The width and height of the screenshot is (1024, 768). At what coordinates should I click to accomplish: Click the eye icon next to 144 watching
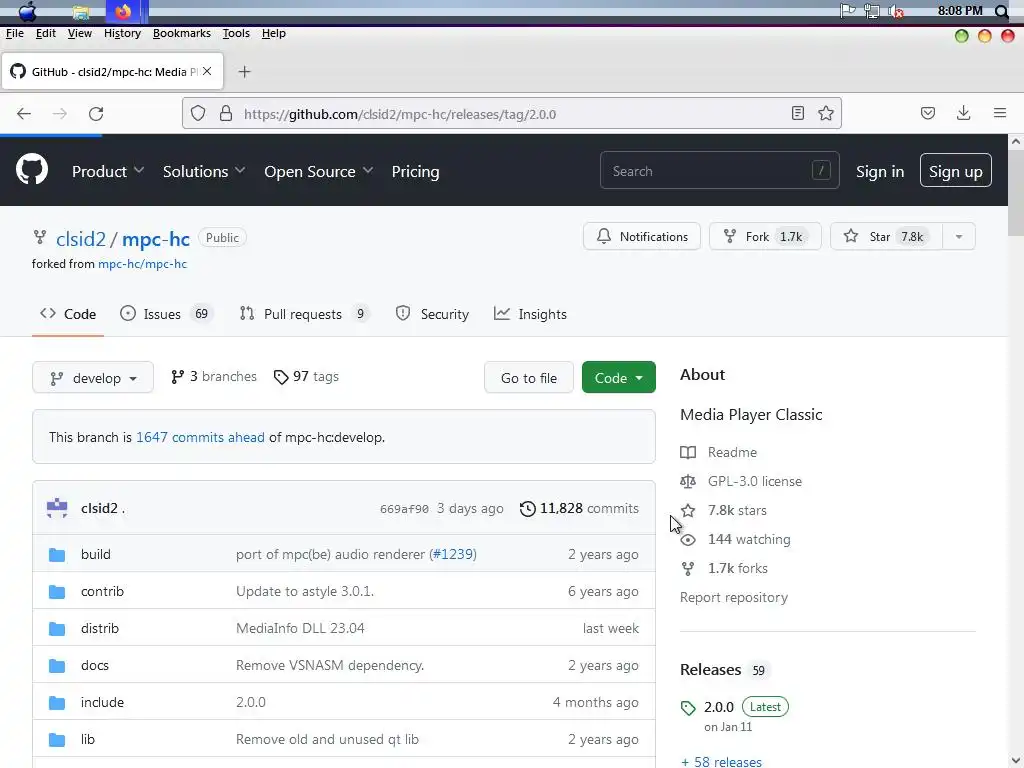[x=688, y=539]
